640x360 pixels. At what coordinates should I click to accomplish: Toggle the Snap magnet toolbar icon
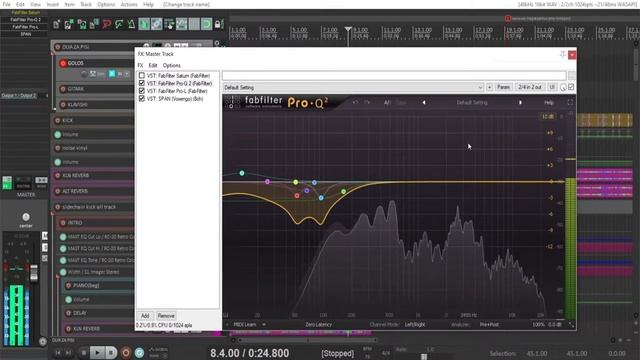click(207, 24)
